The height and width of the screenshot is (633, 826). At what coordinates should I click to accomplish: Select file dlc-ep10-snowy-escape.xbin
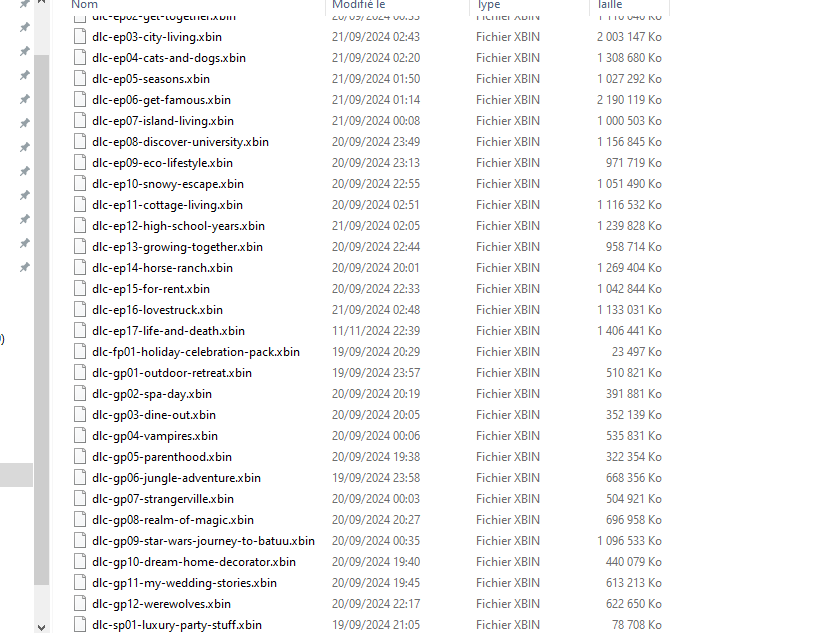click(x=168, y=184)
